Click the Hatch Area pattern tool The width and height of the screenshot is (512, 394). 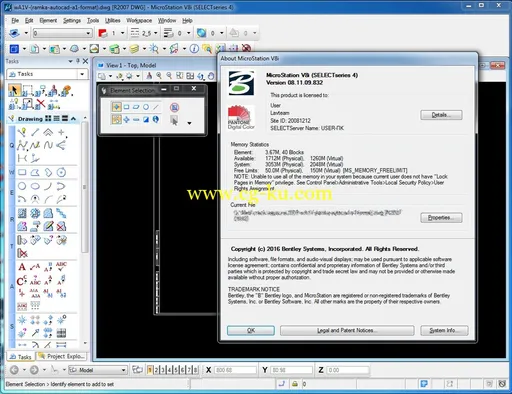click(x=22, y=213)
